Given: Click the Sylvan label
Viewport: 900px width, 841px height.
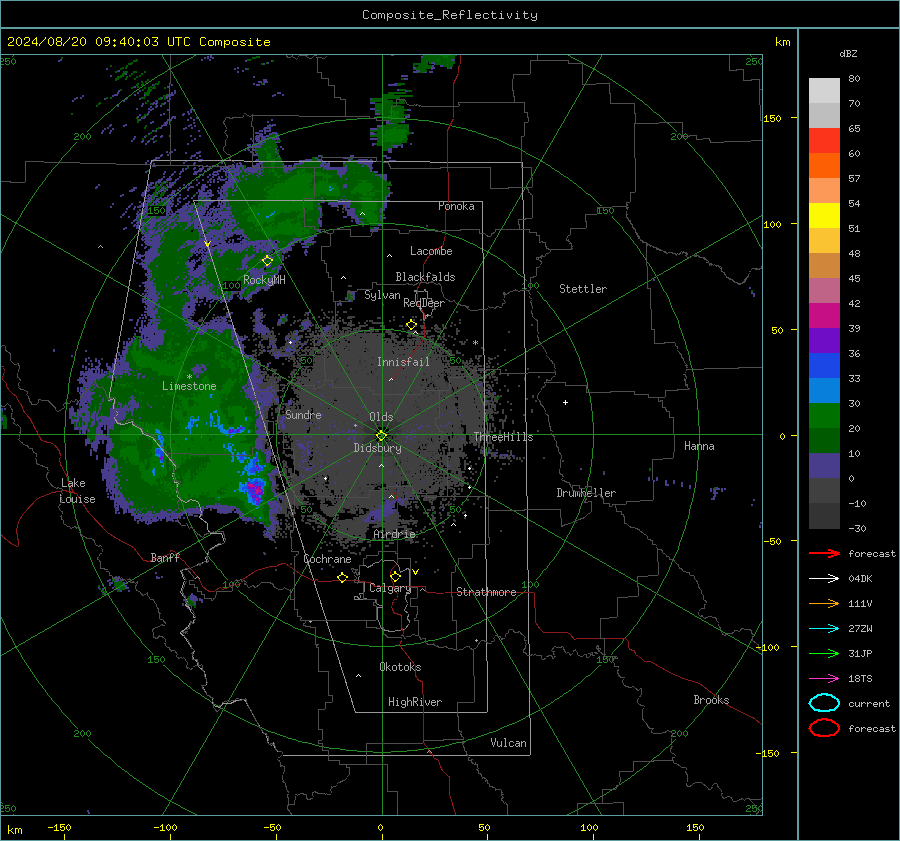Looking at the screenshot, I should click(x=382, y=295).
